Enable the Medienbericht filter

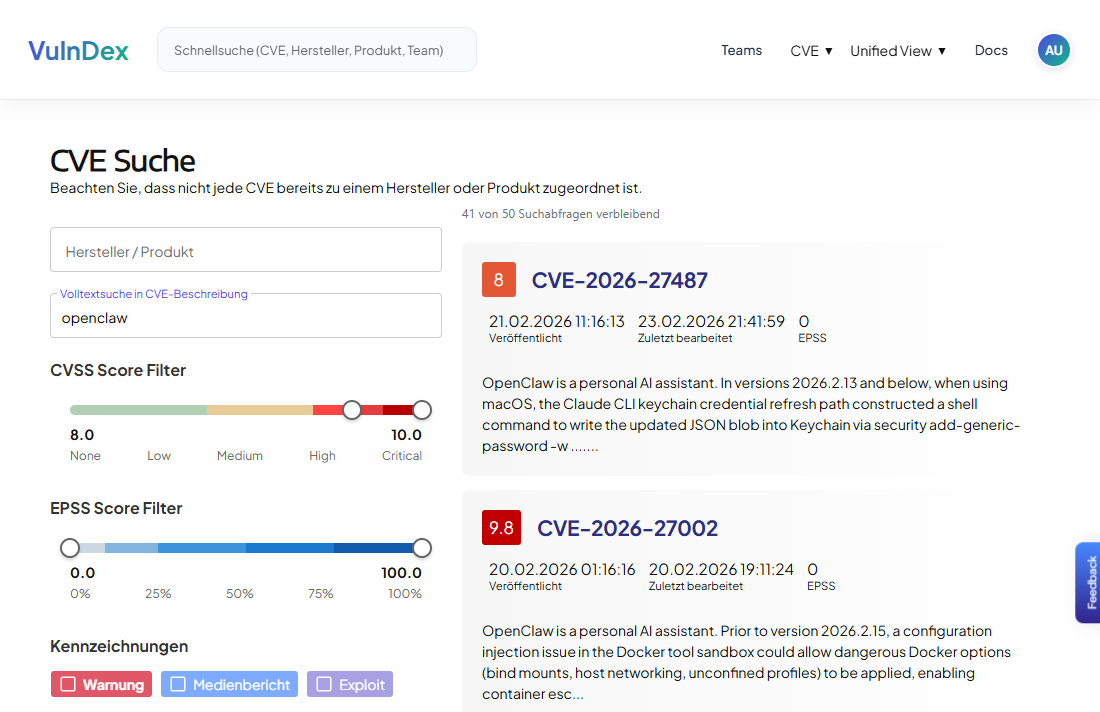(229, 684)
